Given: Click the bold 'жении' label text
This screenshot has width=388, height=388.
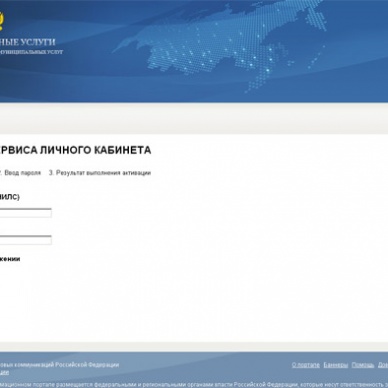Looking at the screenshot, I should (x=10, y=259).
